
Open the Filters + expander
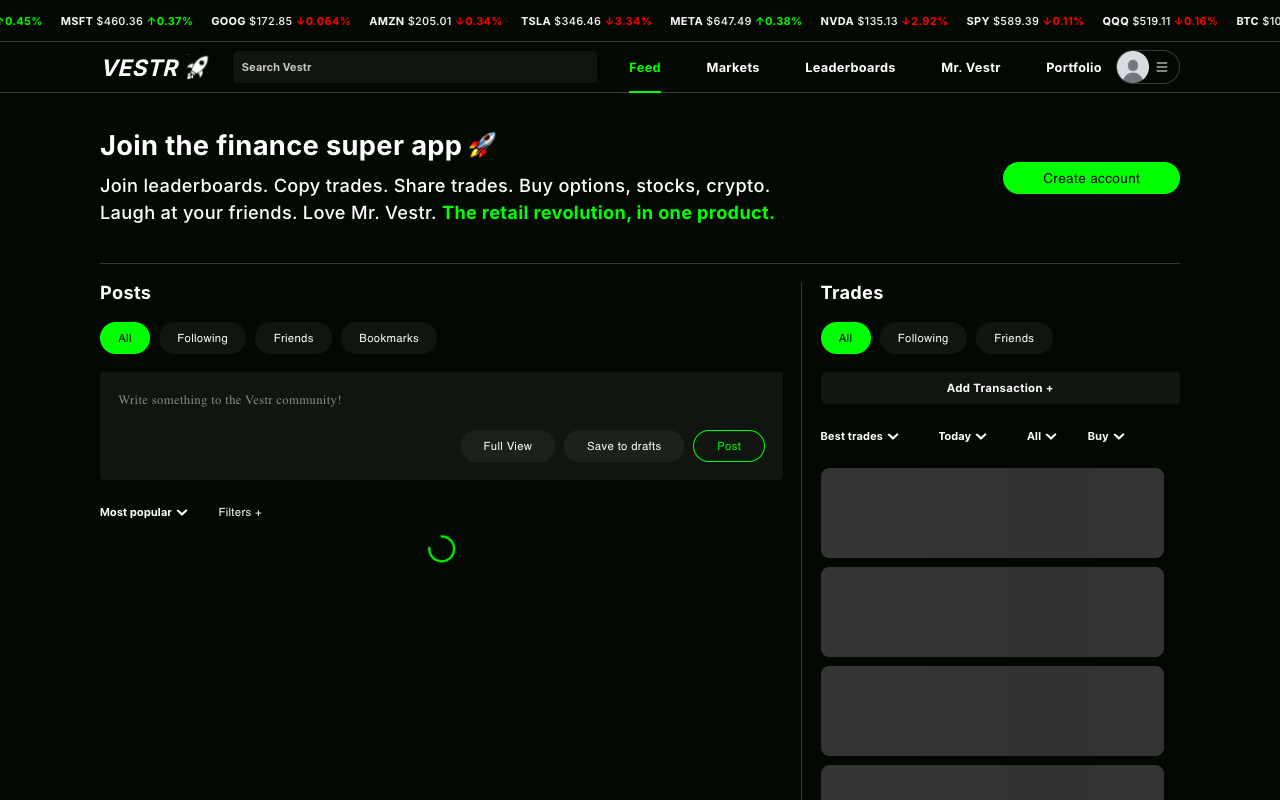(x=240, y=512)
